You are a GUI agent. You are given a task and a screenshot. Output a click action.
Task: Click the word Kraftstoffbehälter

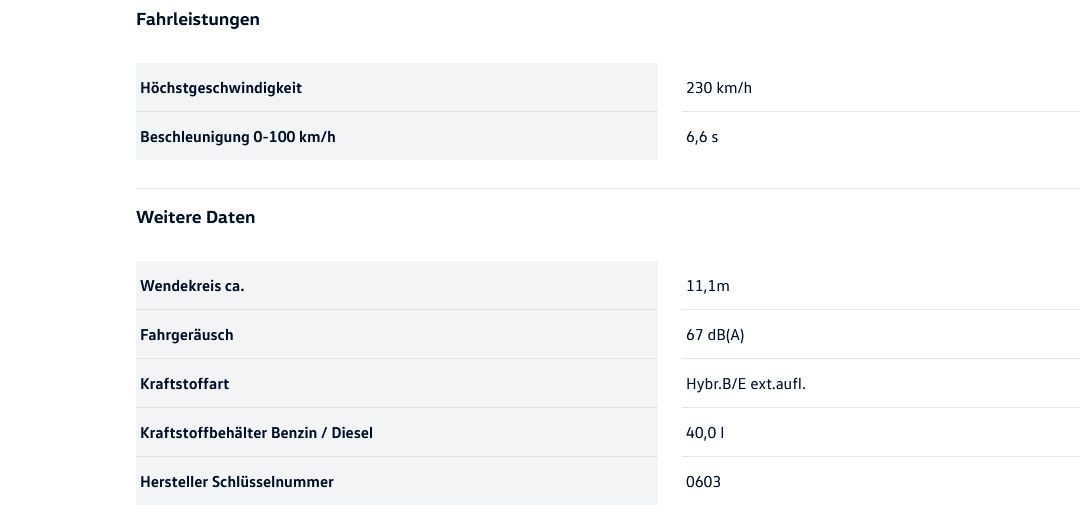click(x=203, y=433)
